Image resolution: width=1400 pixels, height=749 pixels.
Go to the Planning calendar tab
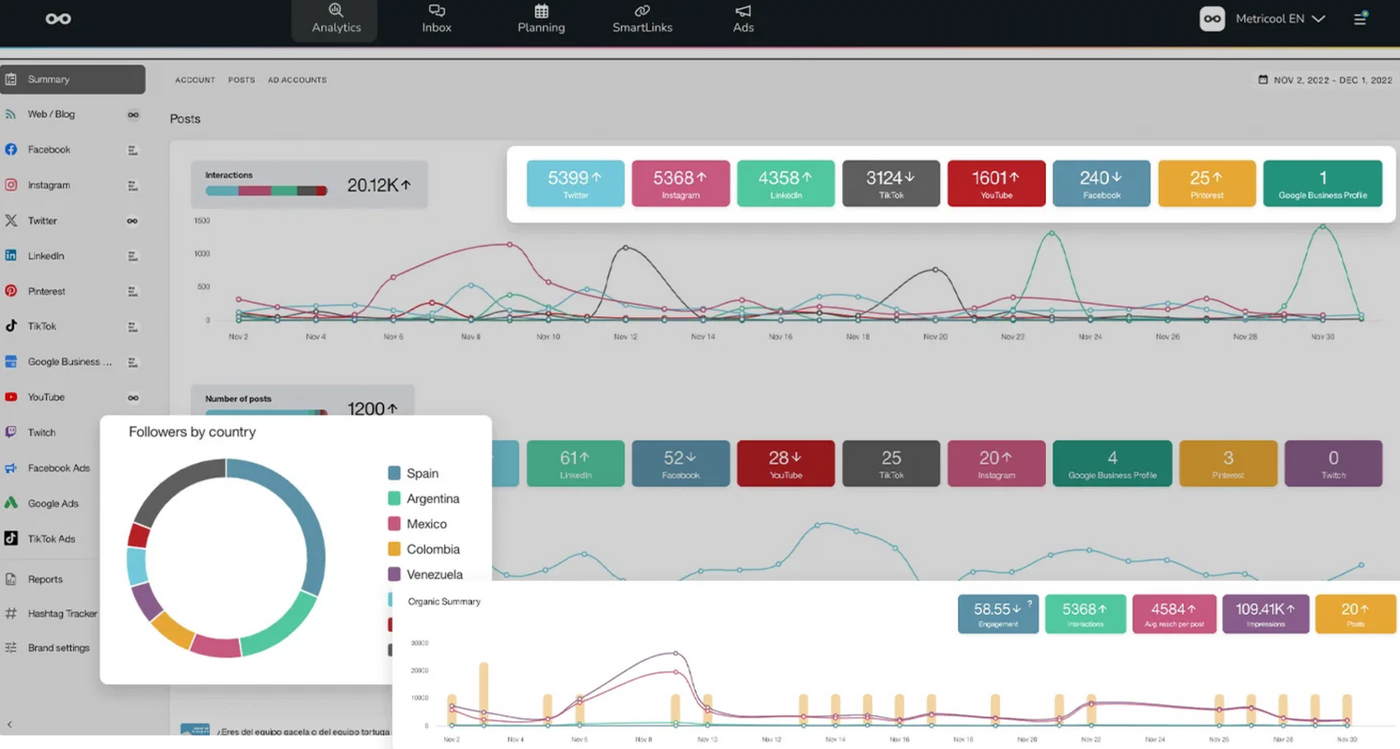(541, 20)
